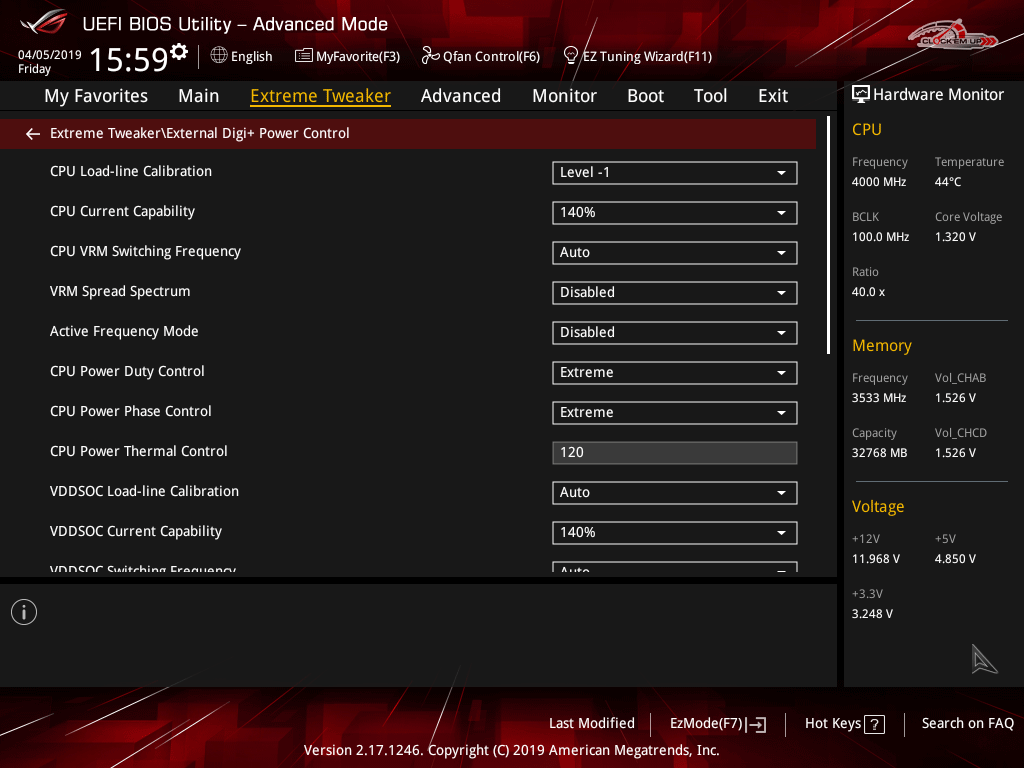Viewport: 1024px width, 768px height.
Task: Open Qfan Control fan icon
Action: (431, 56)
